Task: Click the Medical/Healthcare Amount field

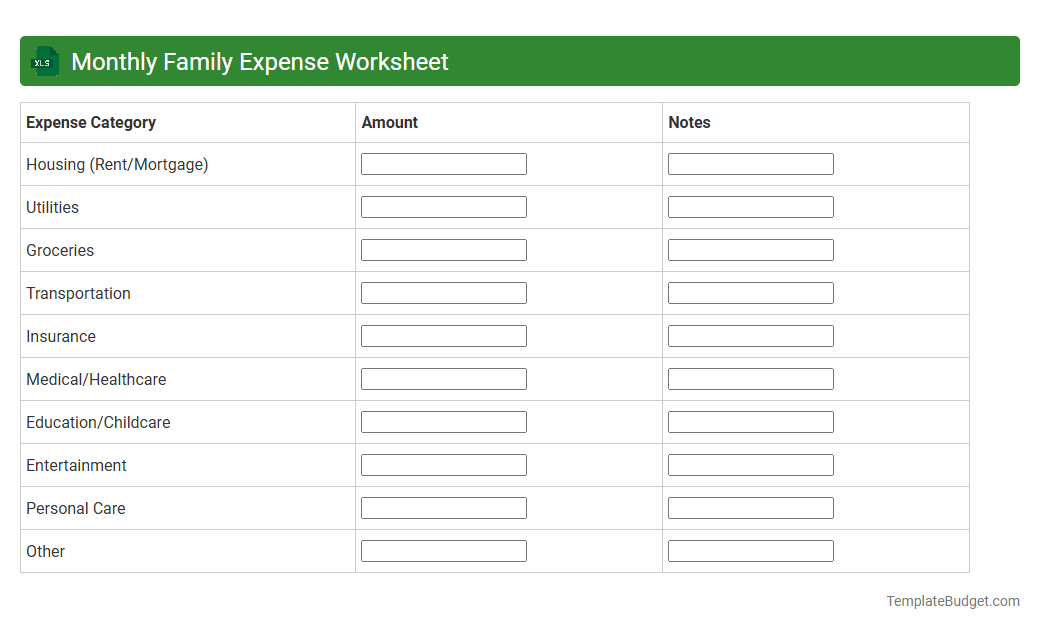Action: (x=443, y=378)
